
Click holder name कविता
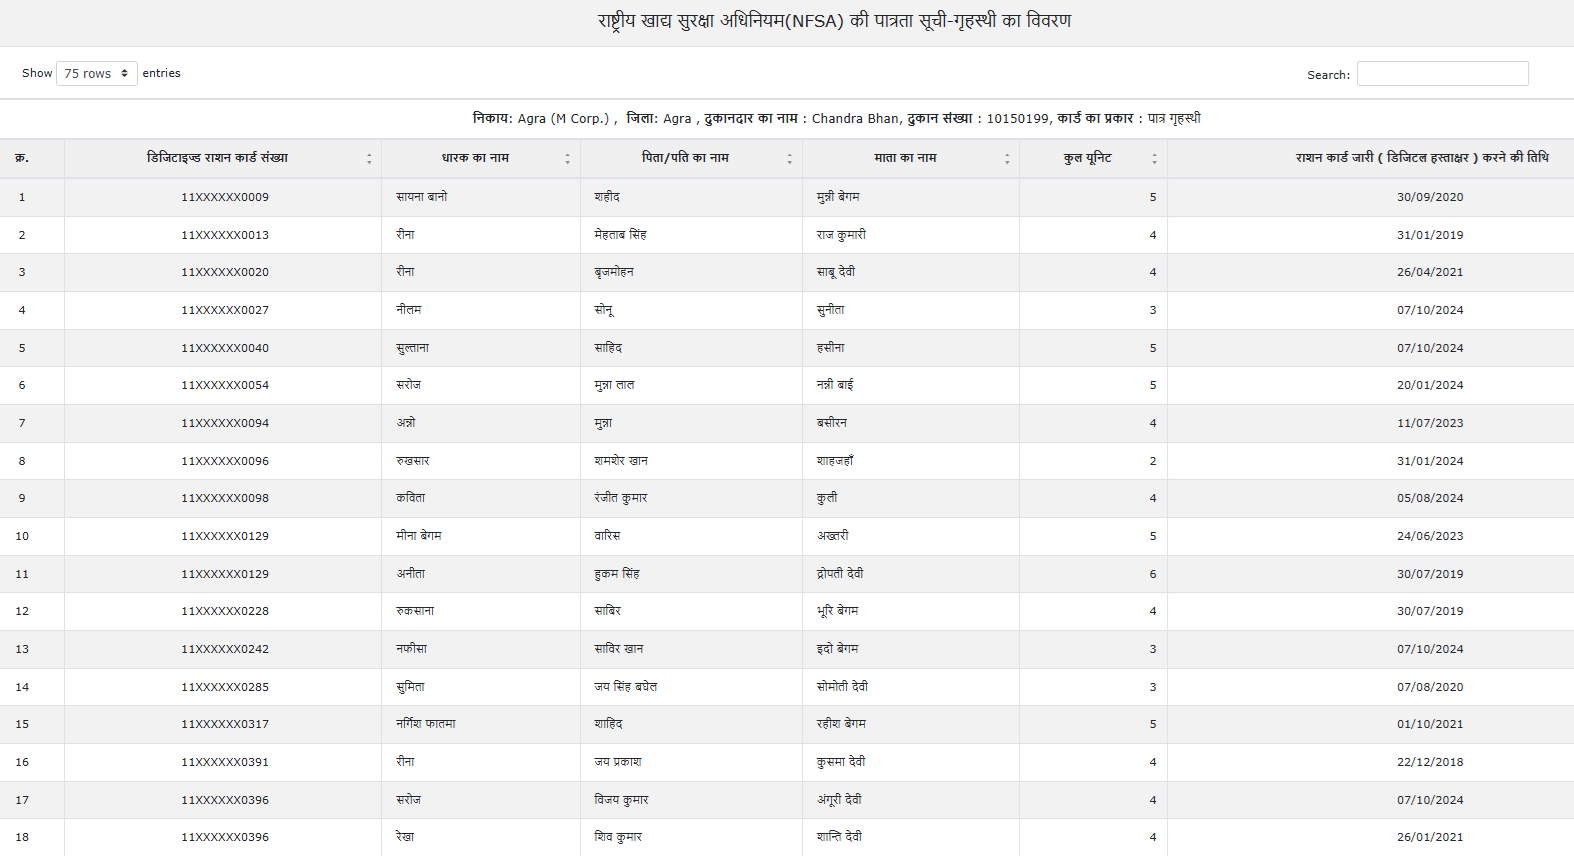(x=411, y=498)
